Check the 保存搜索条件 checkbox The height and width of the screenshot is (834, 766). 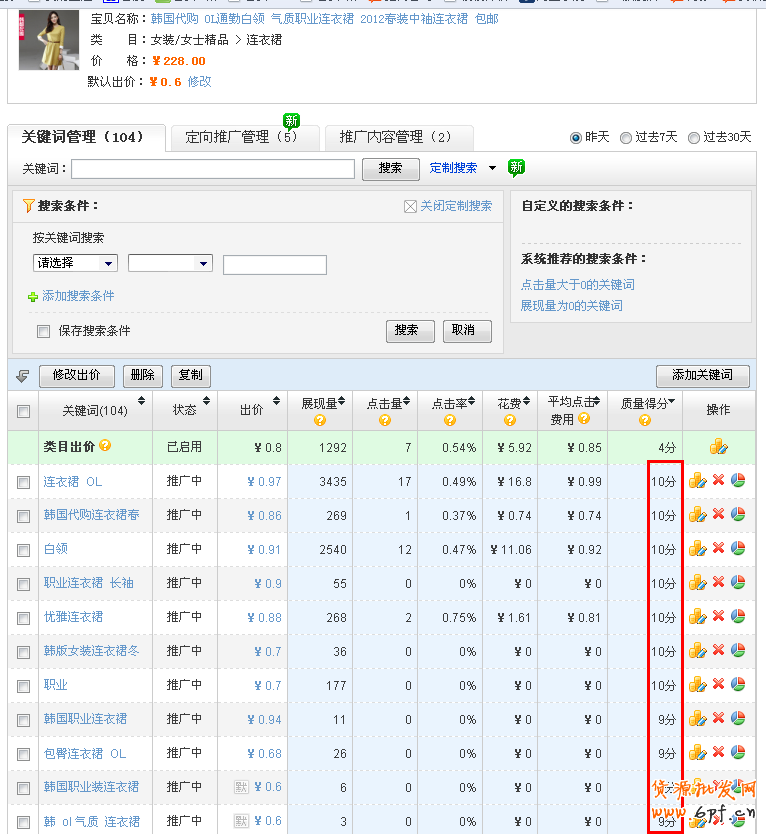point(43,331)
